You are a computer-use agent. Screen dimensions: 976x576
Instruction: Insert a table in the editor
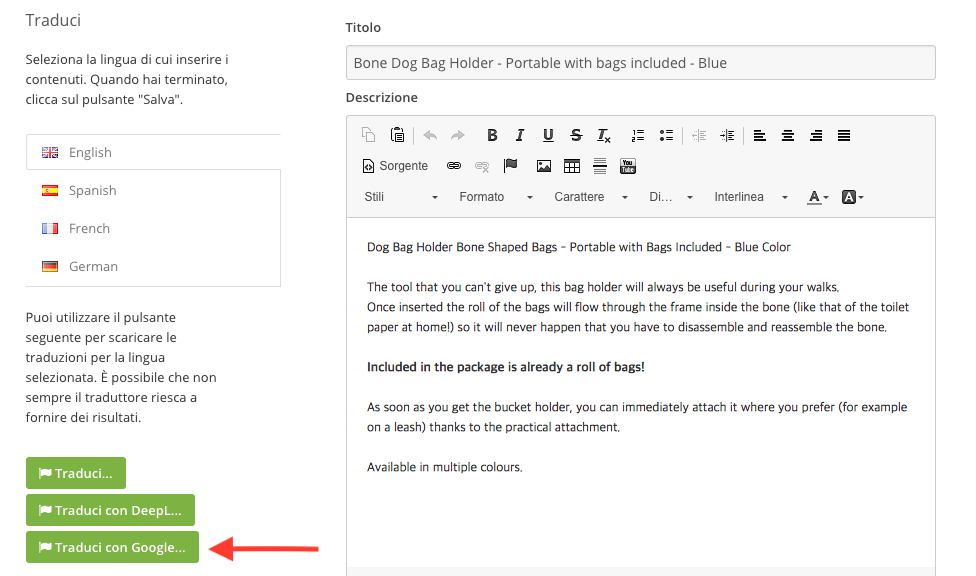572,166
